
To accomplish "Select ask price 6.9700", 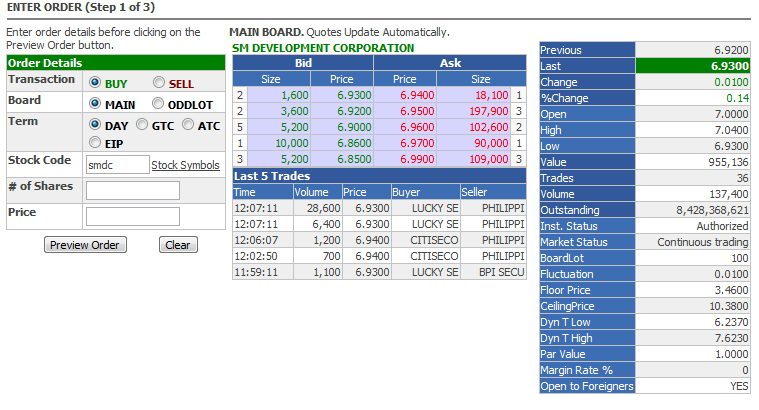I will [417, 143].
